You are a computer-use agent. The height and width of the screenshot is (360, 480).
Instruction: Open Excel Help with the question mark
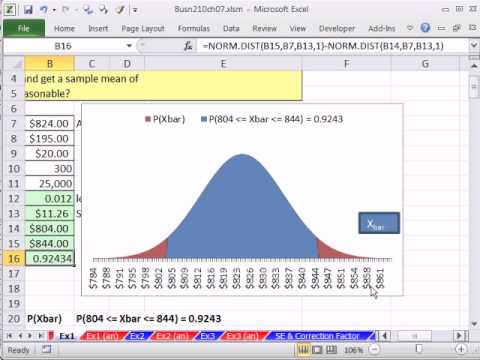click(425, 28)
